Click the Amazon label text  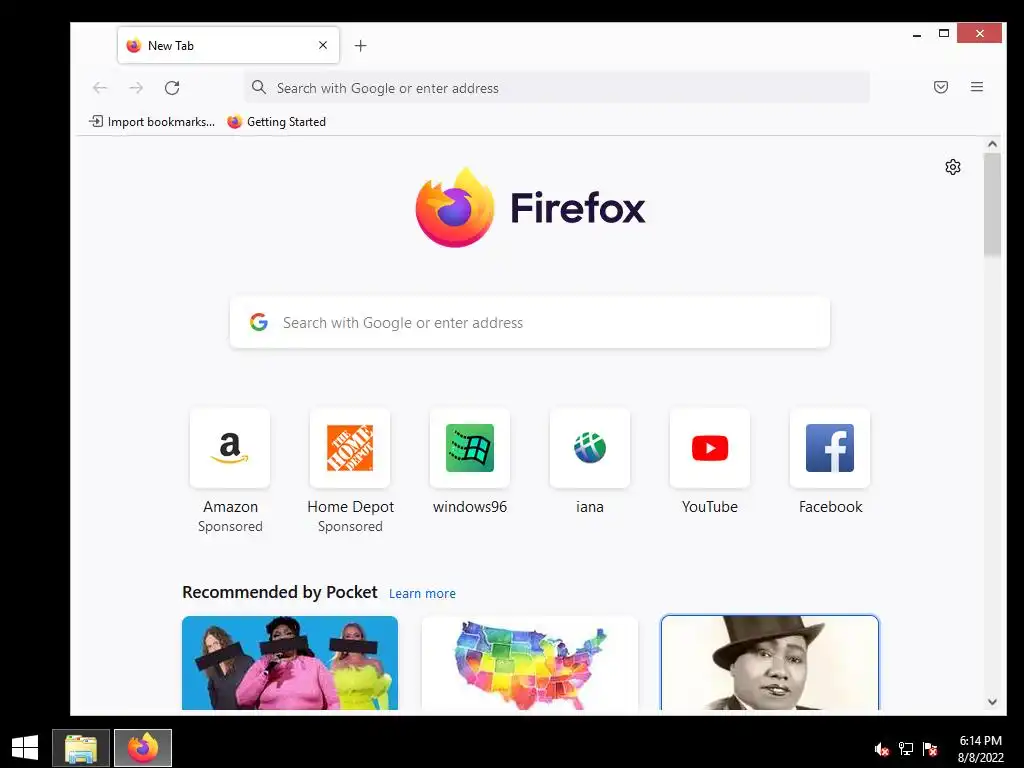click(x=231, y=507)
